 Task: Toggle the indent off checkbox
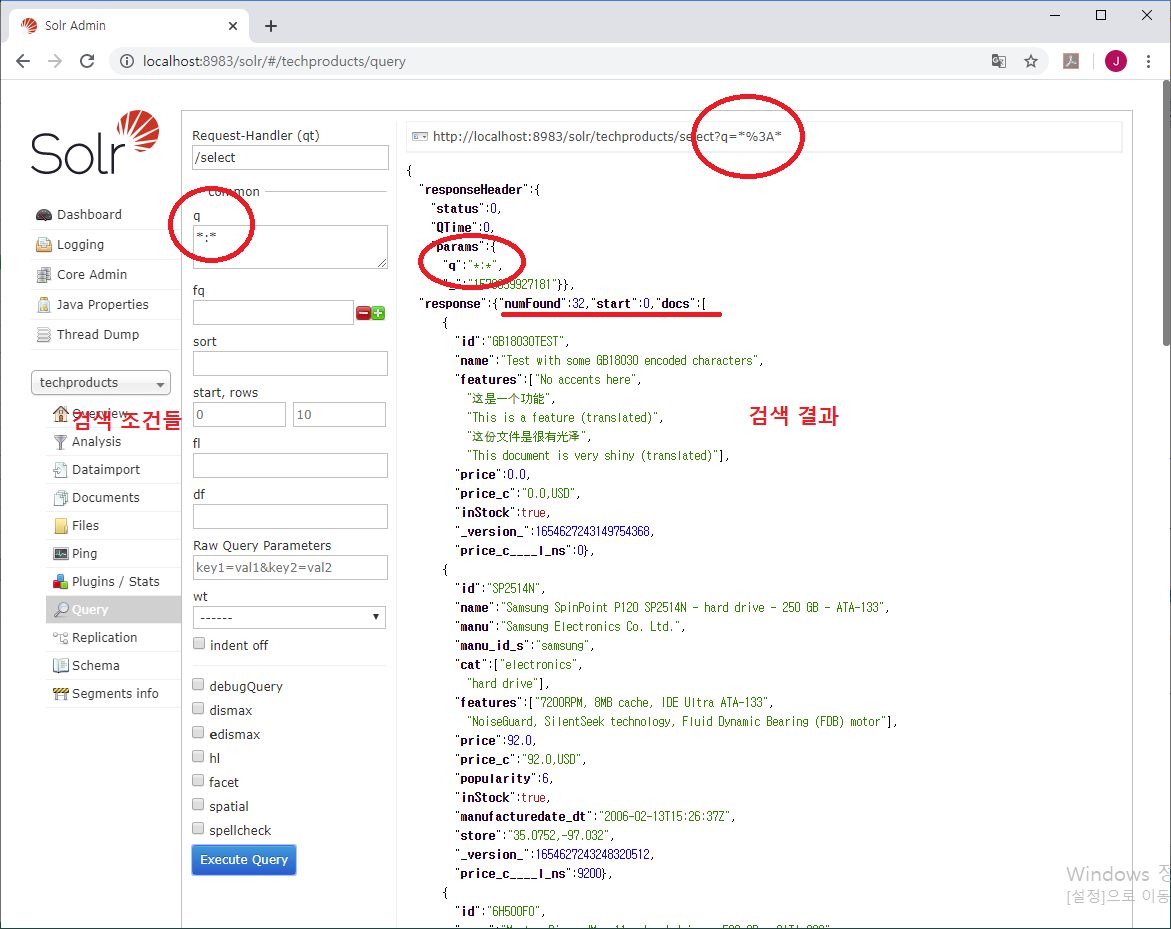(199, 644)
